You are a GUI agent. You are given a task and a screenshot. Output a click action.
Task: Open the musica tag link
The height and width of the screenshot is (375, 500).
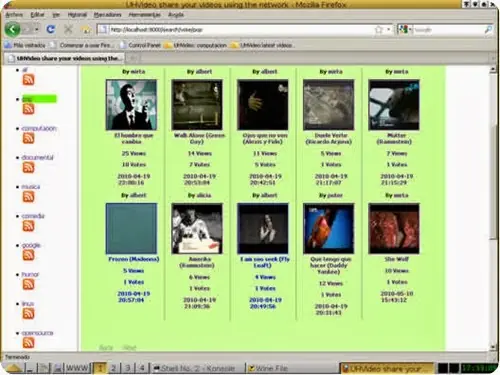coord(31,187)
